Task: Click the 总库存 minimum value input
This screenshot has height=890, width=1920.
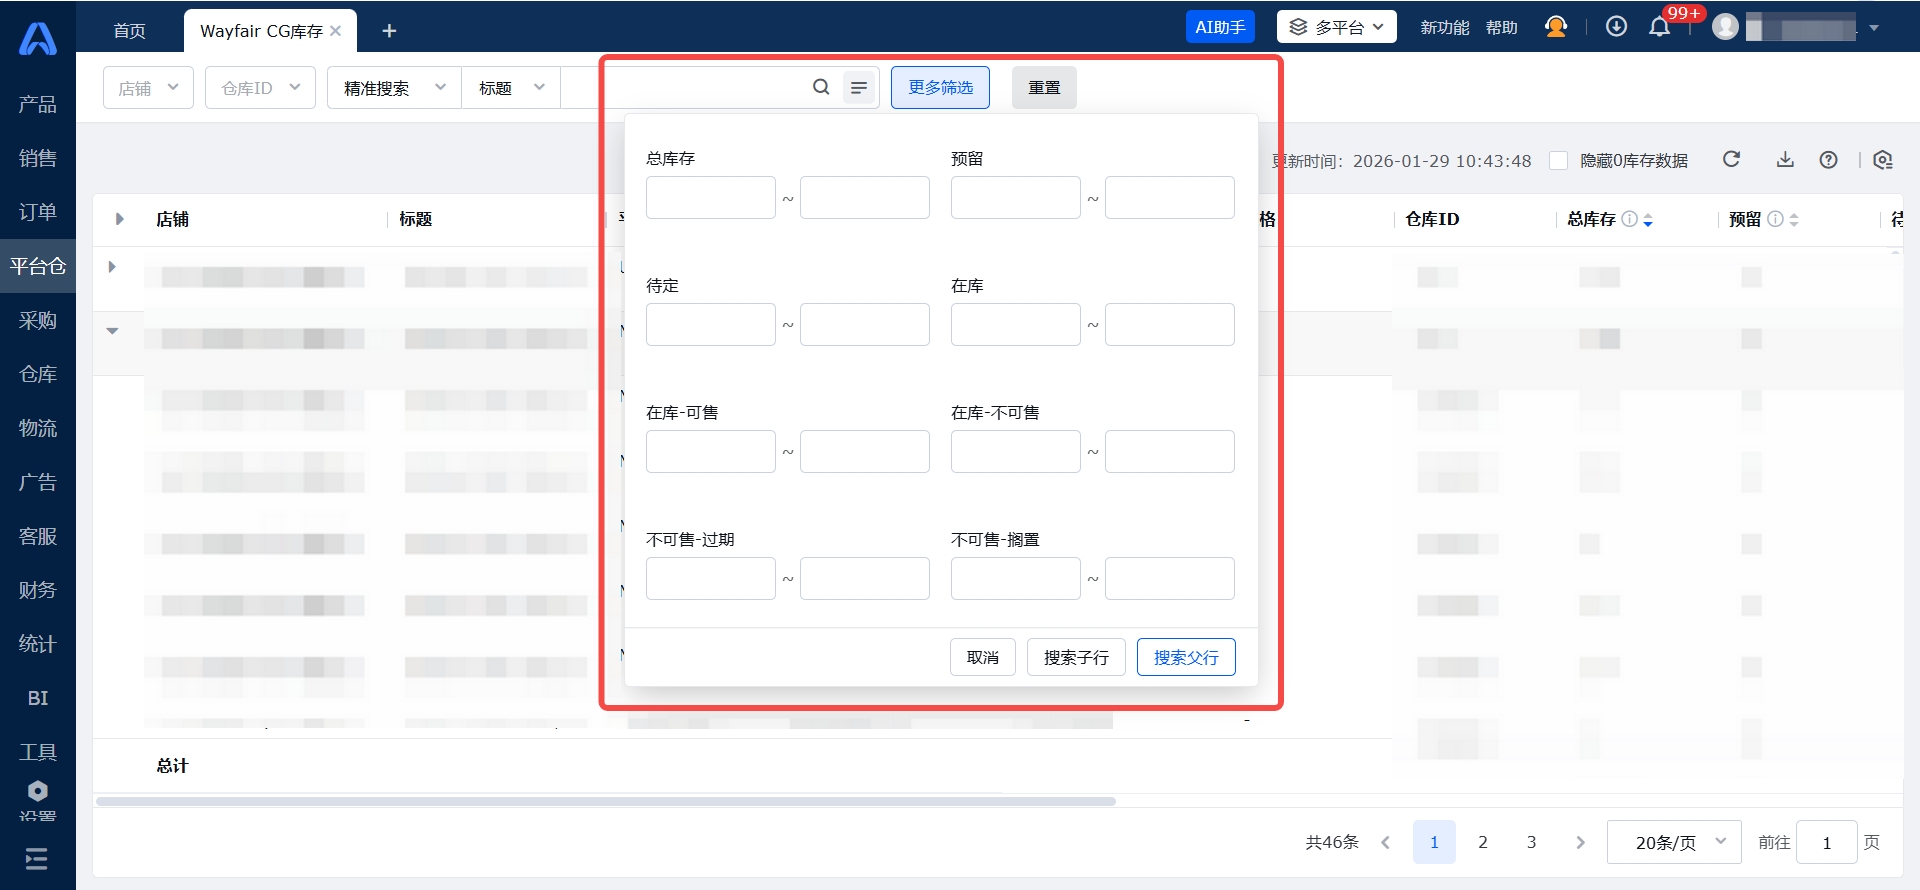Action: tap(710, 198)
